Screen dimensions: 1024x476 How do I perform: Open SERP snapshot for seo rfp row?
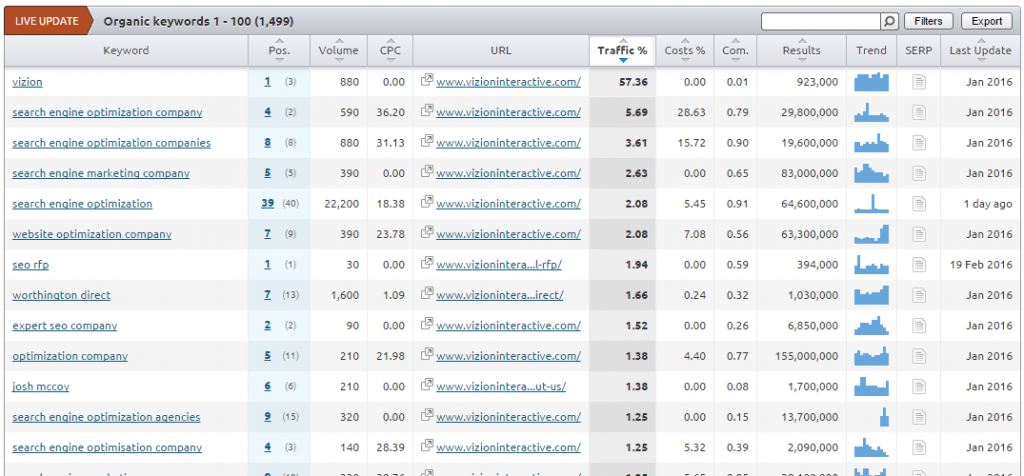[919, 265]
